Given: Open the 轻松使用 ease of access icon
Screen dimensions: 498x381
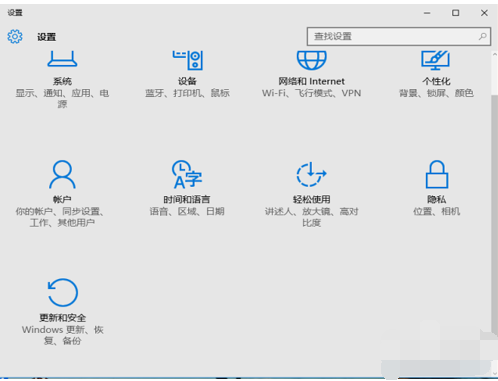Looking at the screenshot, I should tap(311, 174).
